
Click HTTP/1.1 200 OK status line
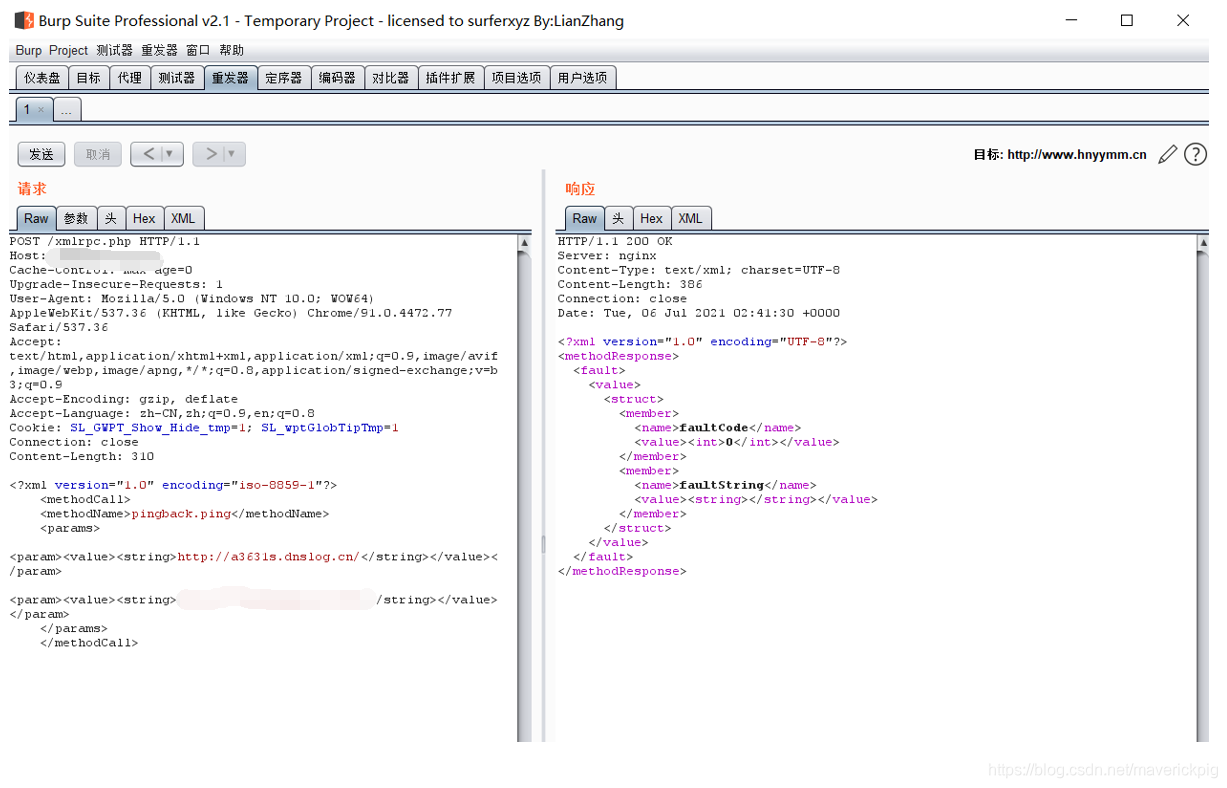click(x=615, y=241)
